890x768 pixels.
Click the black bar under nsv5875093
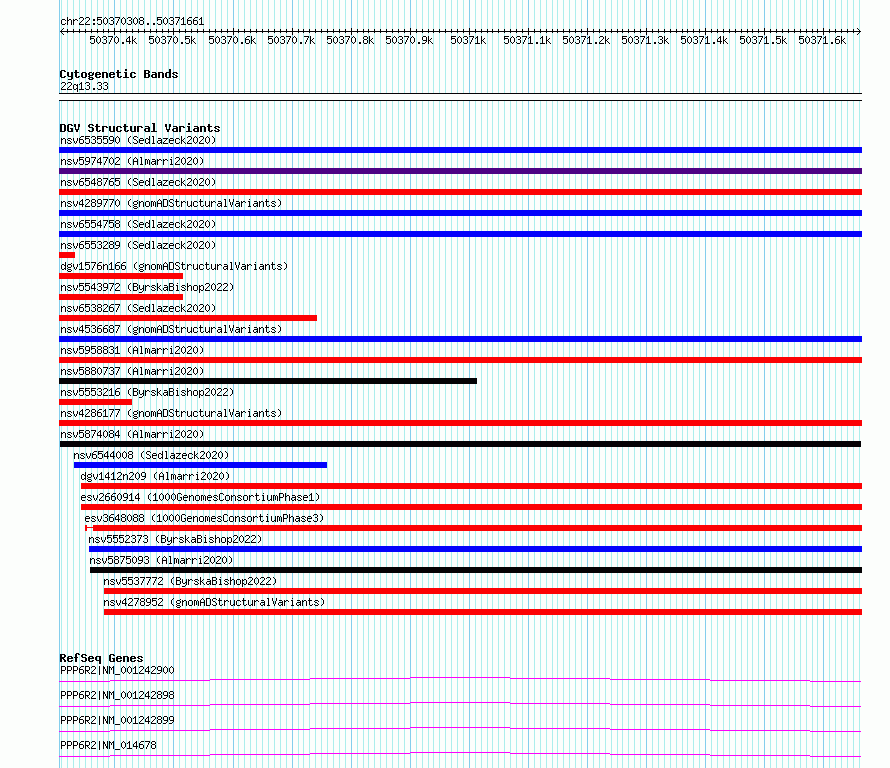pyautogui.click(x=476, y=570)
